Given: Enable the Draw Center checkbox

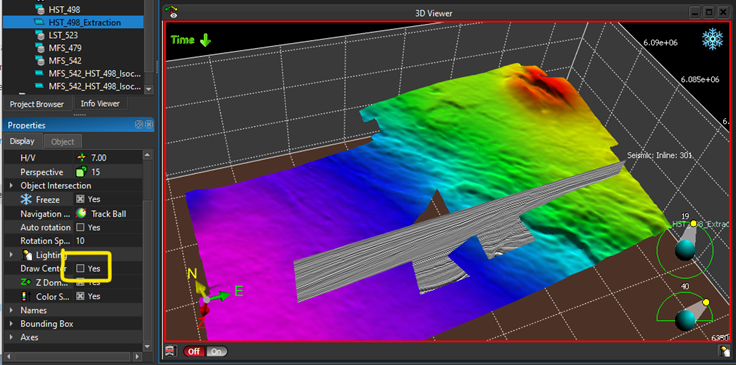Looking at the screenshot, I should [80, 268].
